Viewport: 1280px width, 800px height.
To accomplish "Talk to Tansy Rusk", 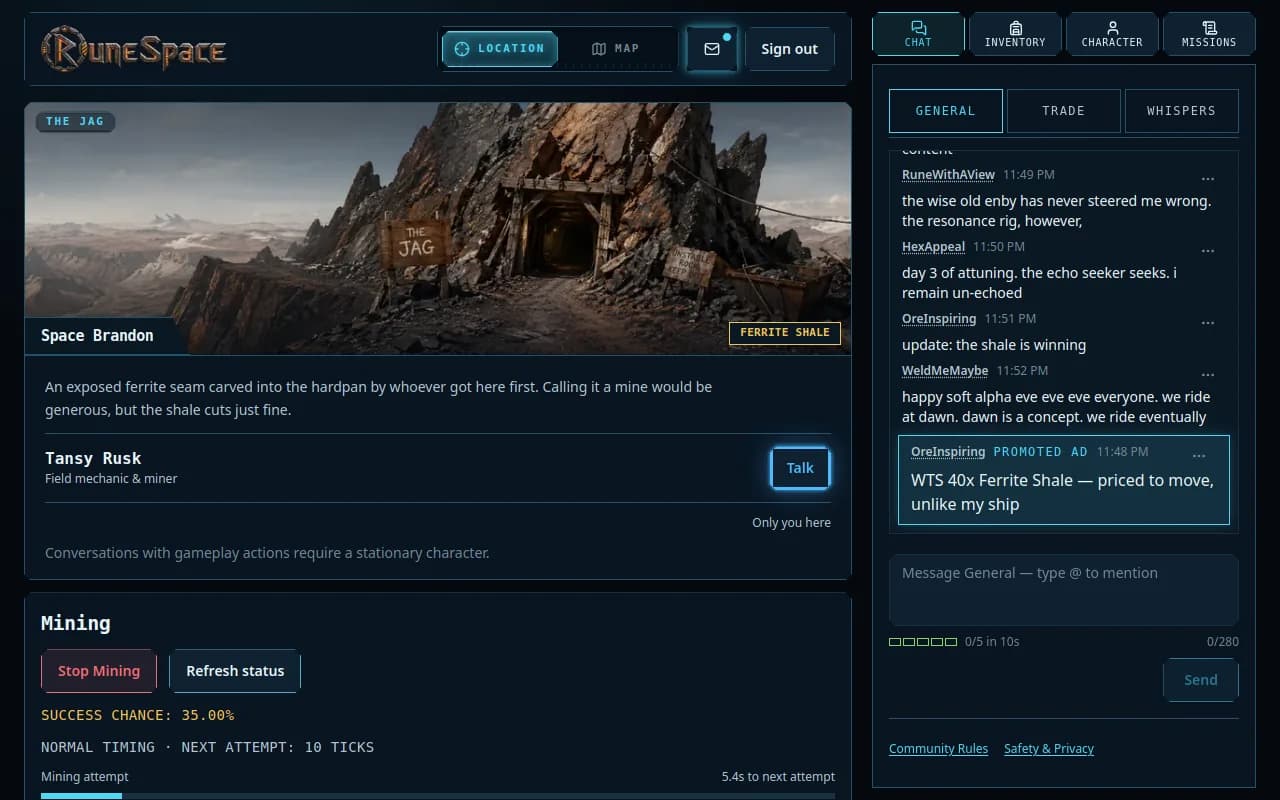I will 800,468.
